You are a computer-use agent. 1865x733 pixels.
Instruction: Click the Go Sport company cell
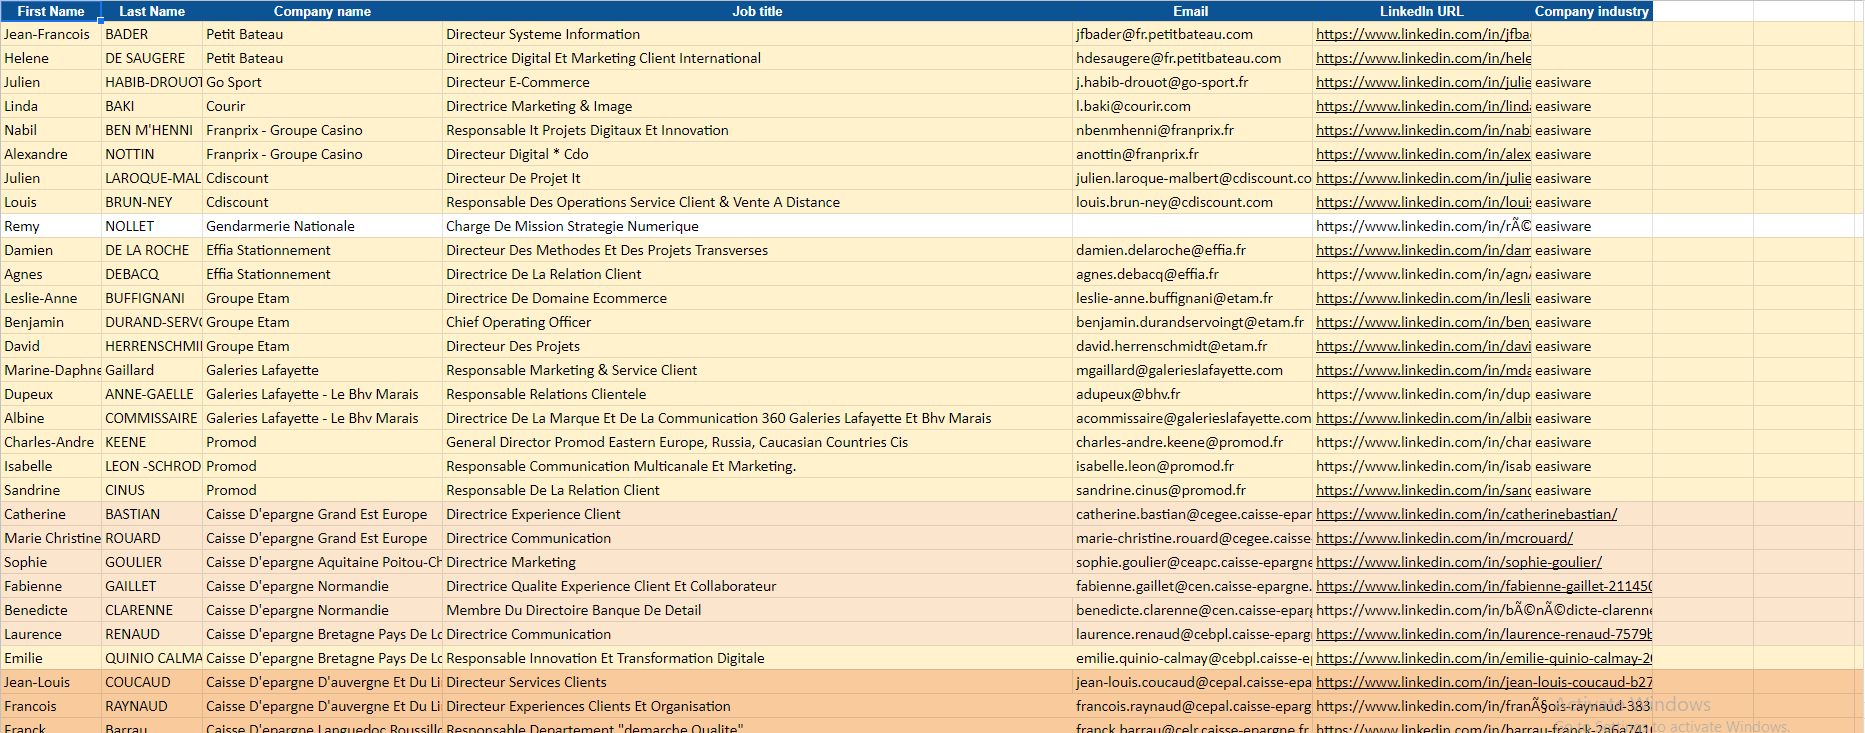(234, 82)
